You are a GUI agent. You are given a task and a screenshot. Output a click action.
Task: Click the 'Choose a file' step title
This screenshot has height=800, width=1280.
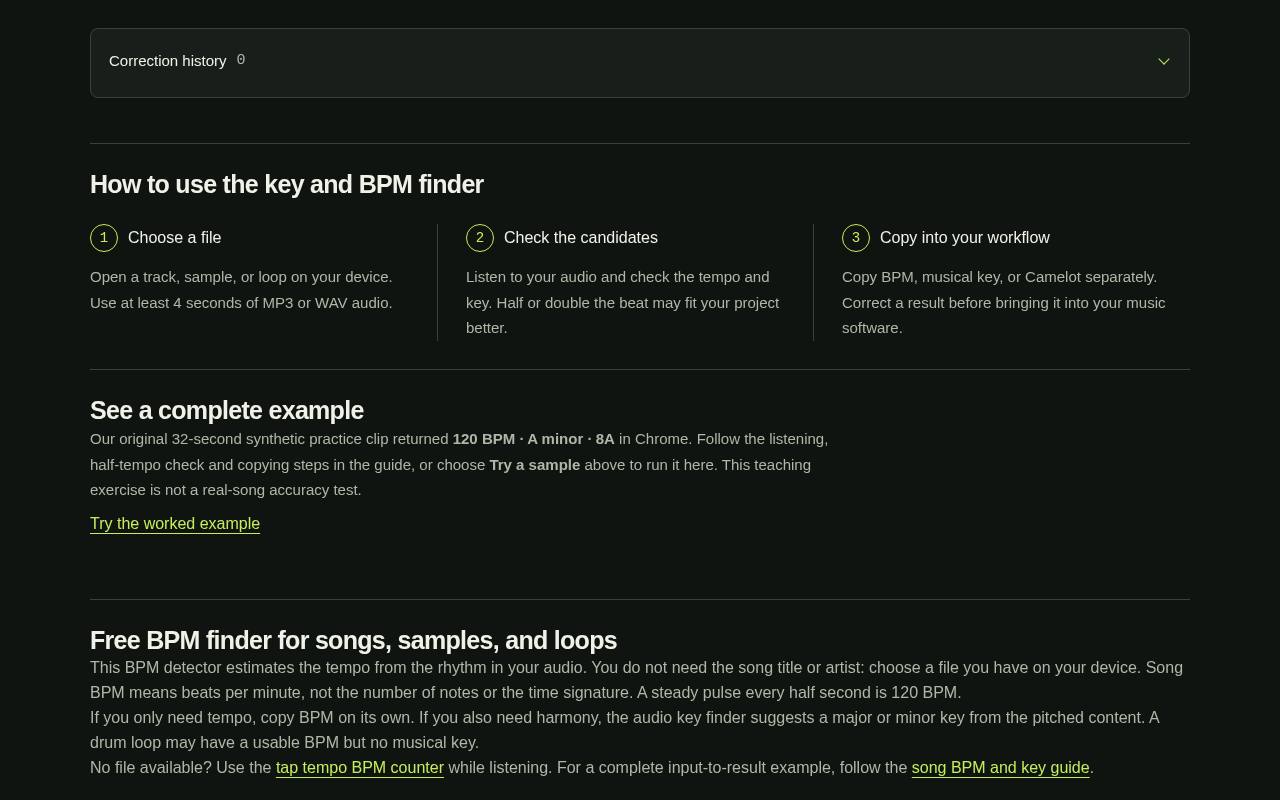175,238
